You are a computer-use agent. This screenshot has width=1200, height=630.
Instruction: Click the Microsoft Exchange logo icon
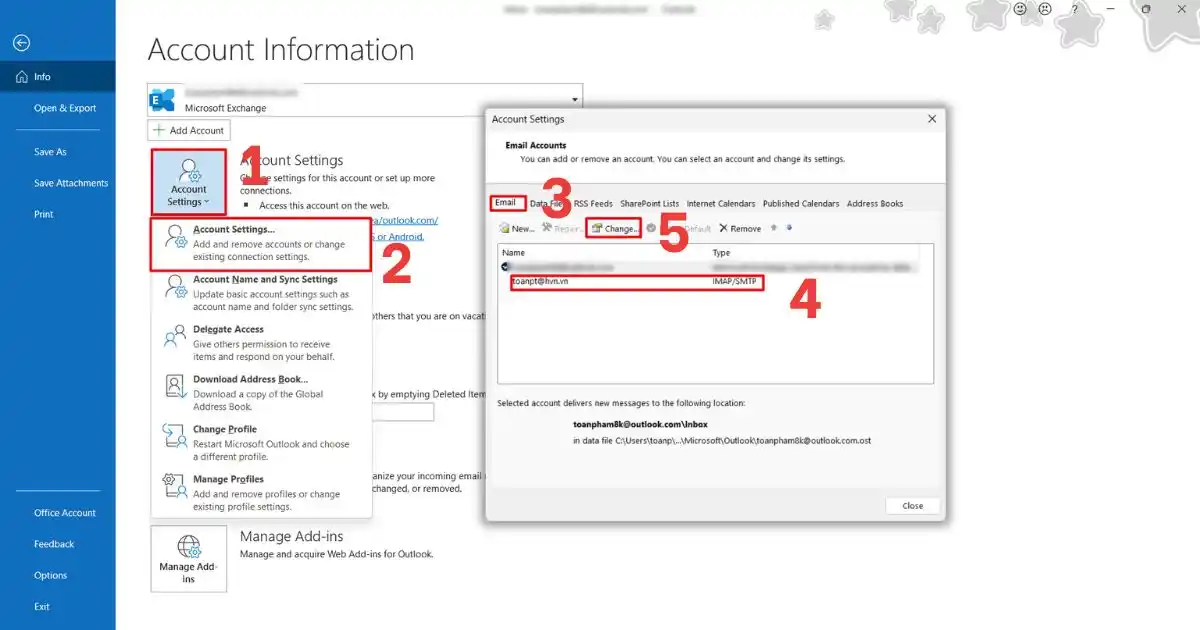[x=162, y=100]
